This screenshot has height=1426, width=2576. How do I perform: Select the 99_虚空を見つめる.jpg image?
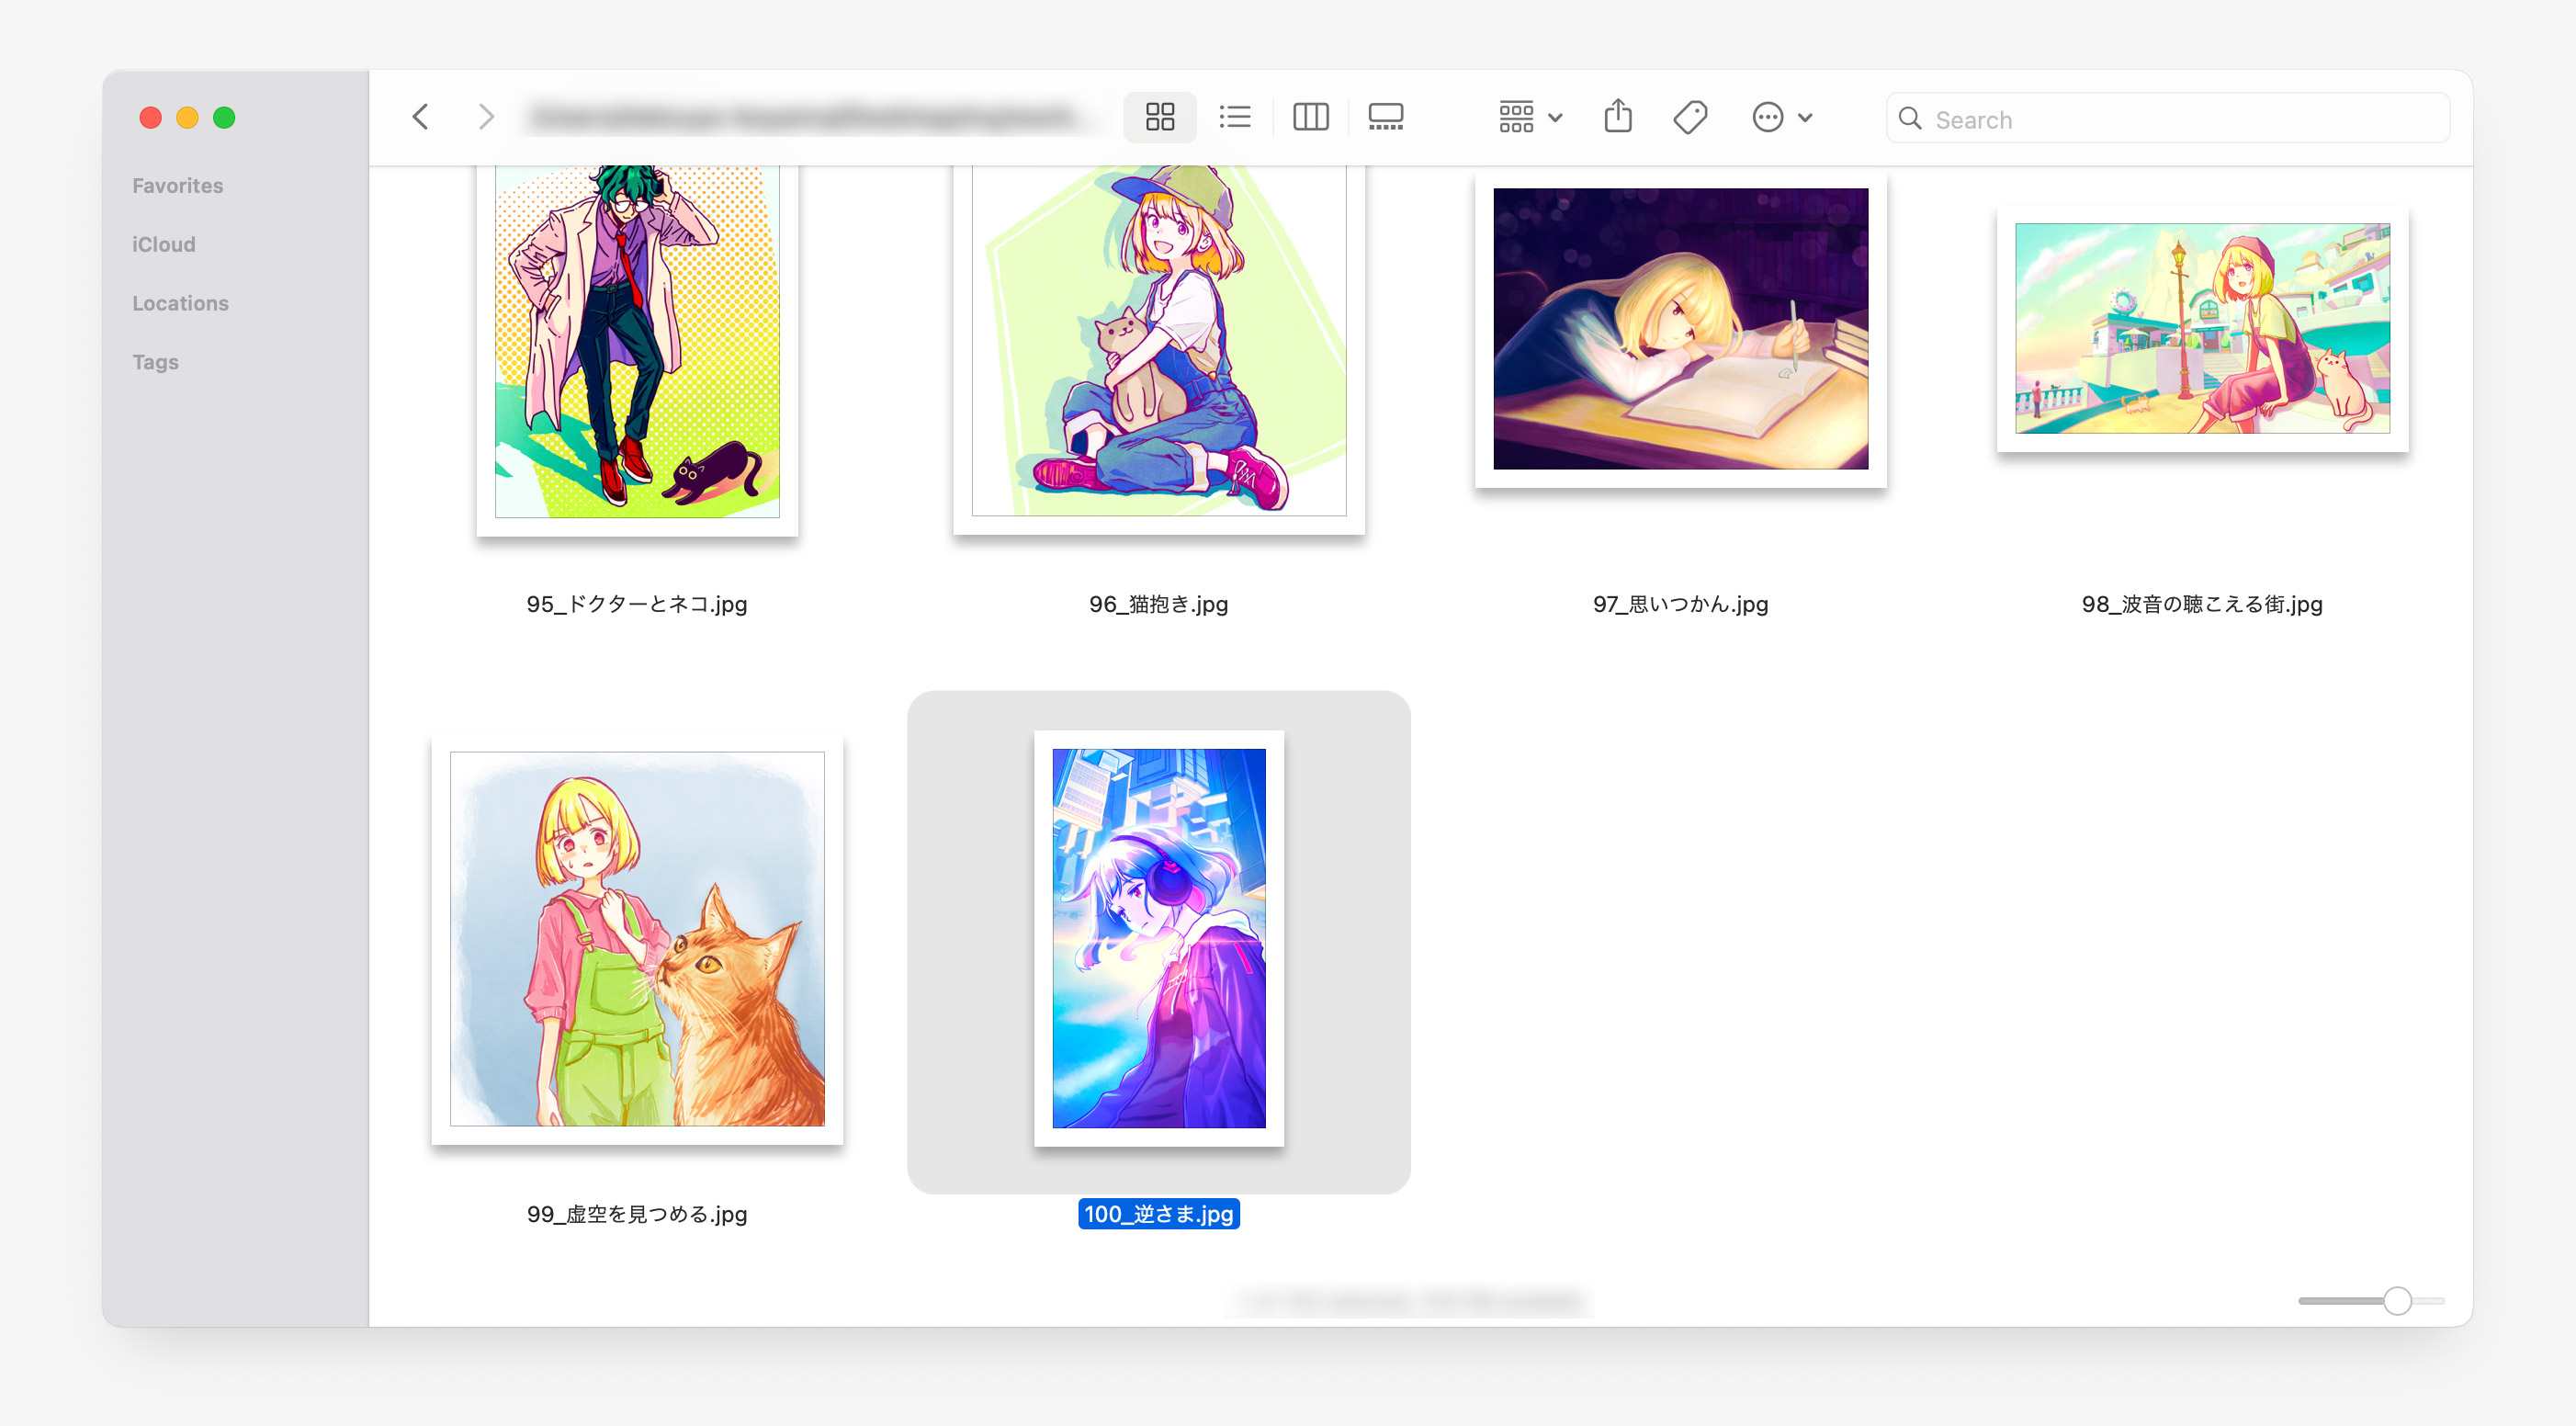(637, 939)
